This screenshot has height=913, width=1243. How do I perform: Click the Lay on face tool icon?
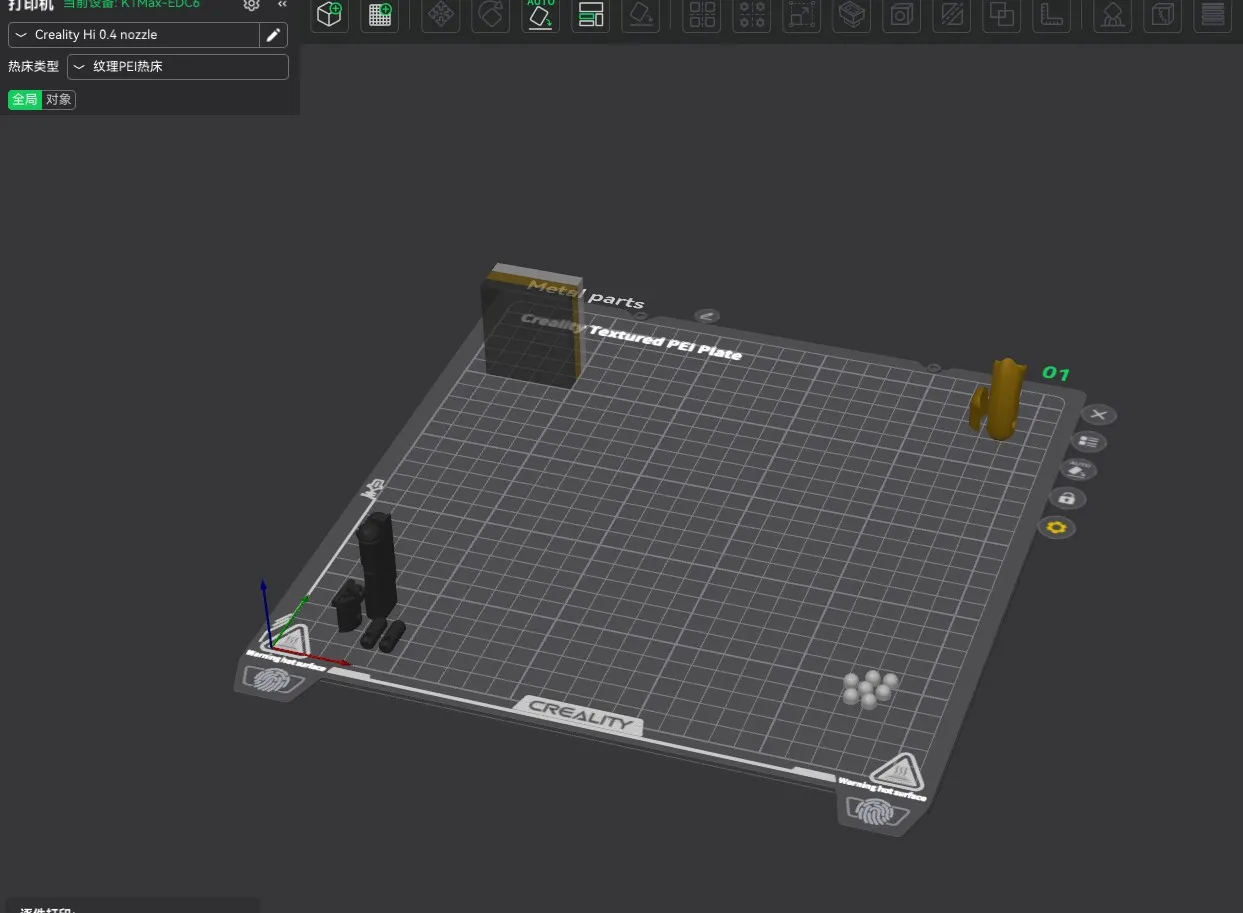[x=641, y=14]
